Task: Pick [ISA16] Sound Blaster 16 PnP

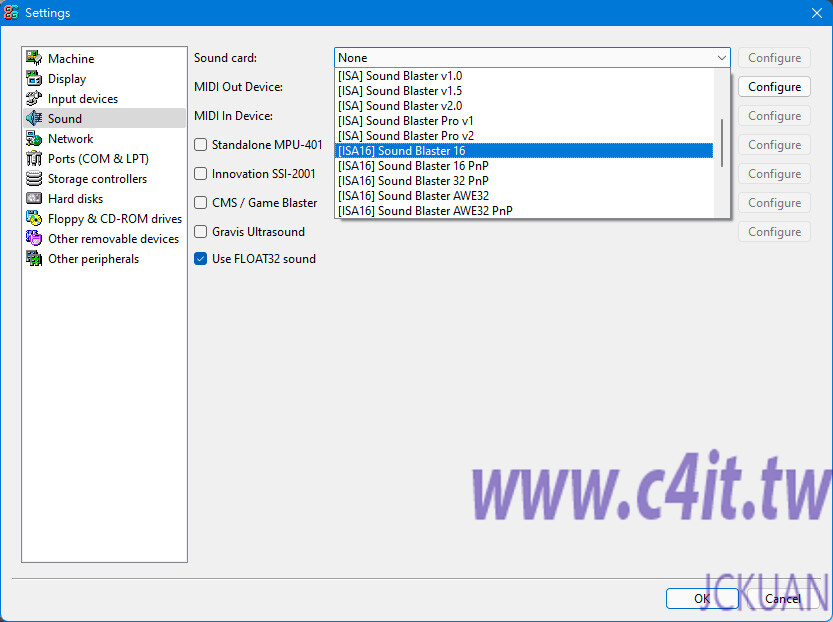Action: tap(524, 166)
